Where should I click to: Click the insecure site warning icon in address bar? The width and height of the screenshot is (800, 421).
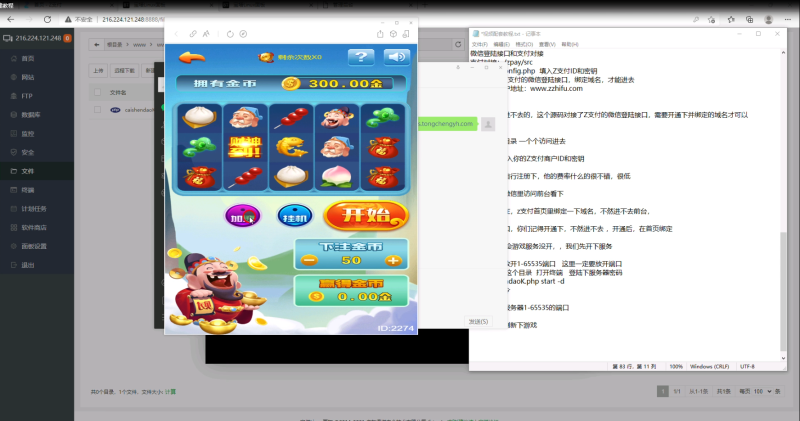tap(68, 19)
